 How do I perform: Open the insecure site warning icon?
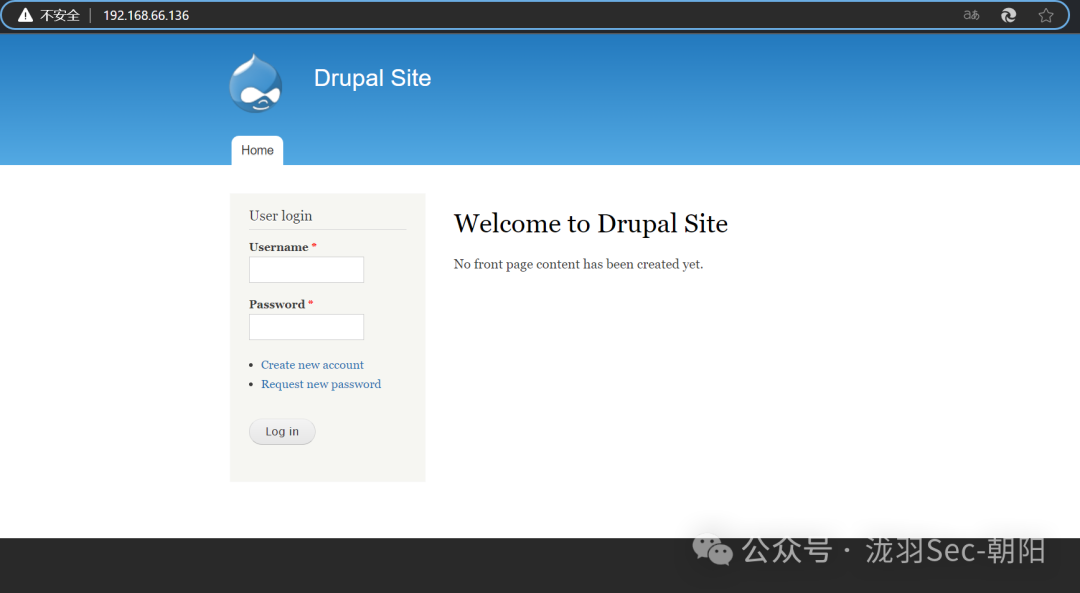click(25, 15)
